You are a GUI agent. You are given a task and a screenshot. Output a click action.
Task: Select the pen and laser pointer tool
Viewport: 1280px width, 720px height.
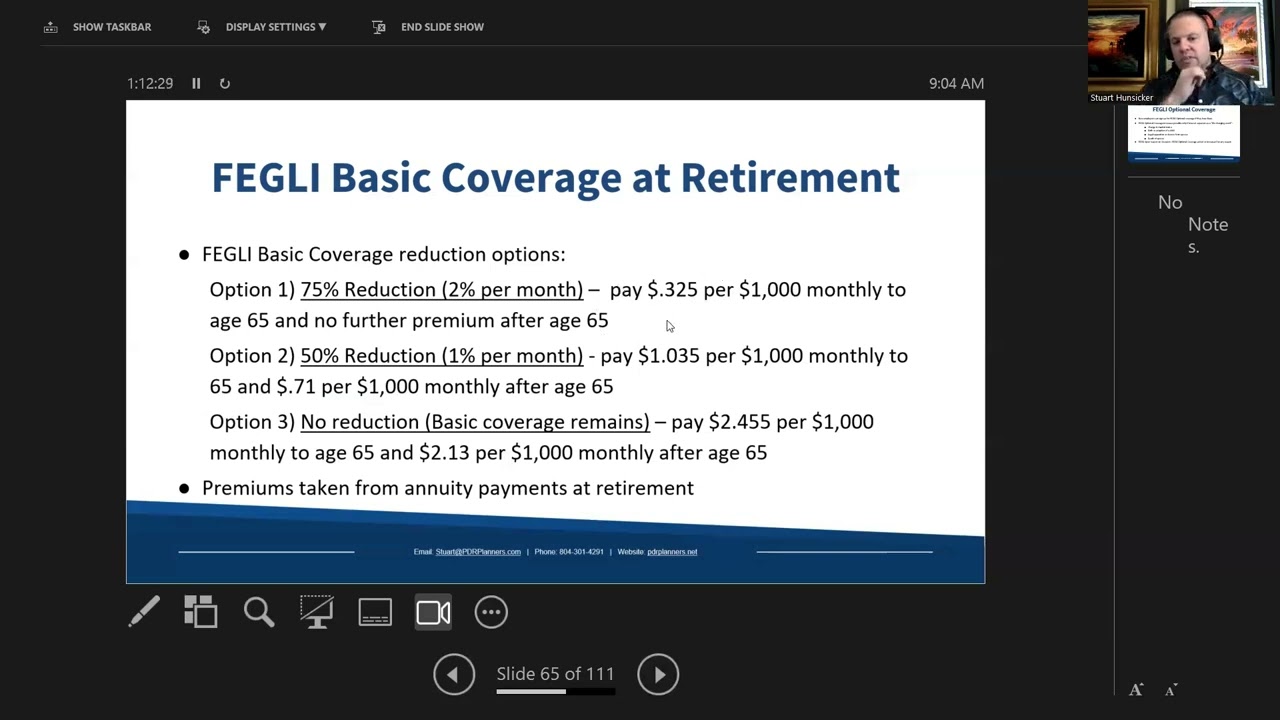point(144,612)
